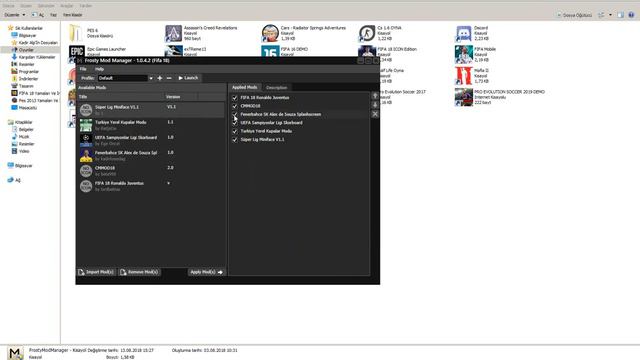The image size is (640, 360).
Task: Open the Help menu in Frosty
Action: pyautogui.click(x=99, y=69)
